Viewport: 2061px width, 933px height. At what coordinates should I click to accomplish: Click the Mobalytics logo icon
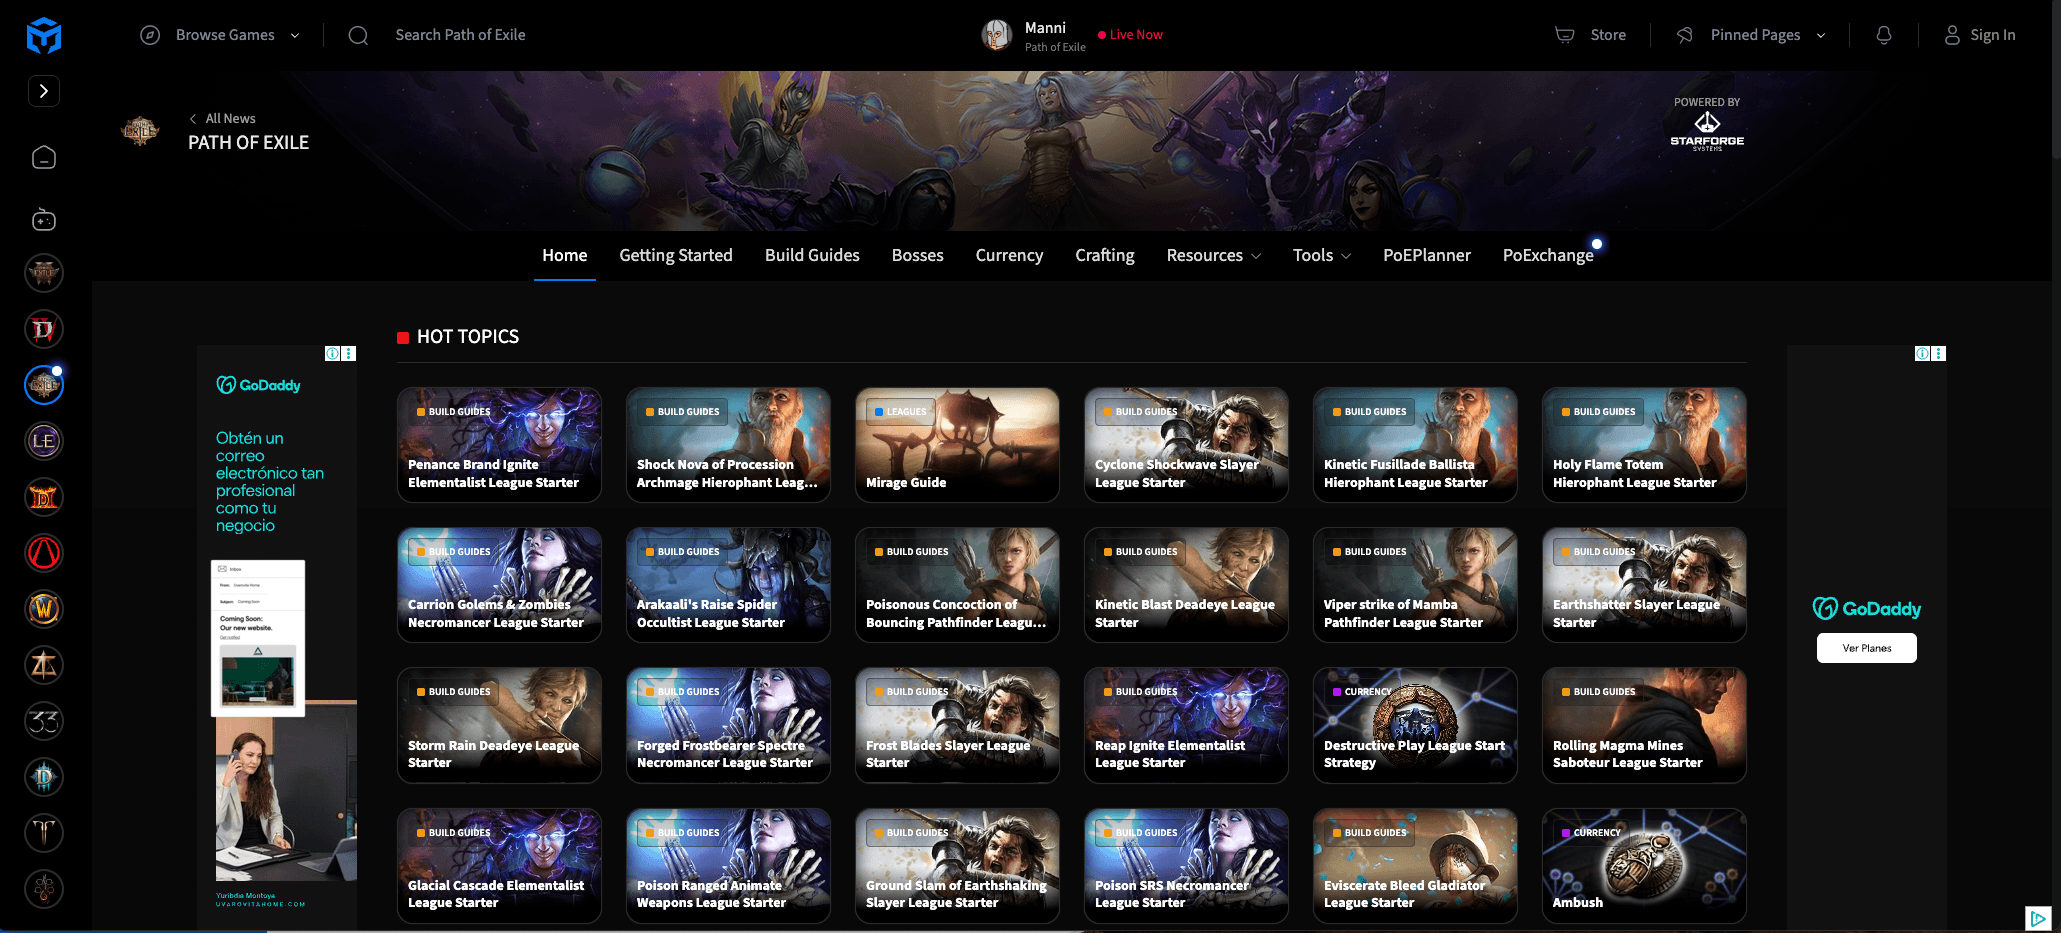pyautogui.click(x=44, y=36)
